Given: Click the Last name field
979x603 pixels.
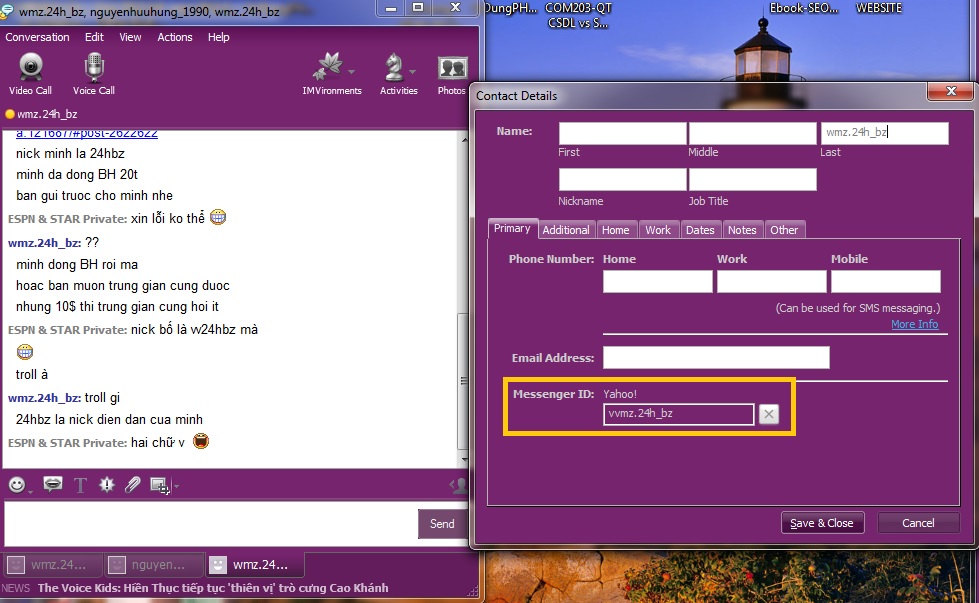Looking at the screenshot, I should [885, 134].
